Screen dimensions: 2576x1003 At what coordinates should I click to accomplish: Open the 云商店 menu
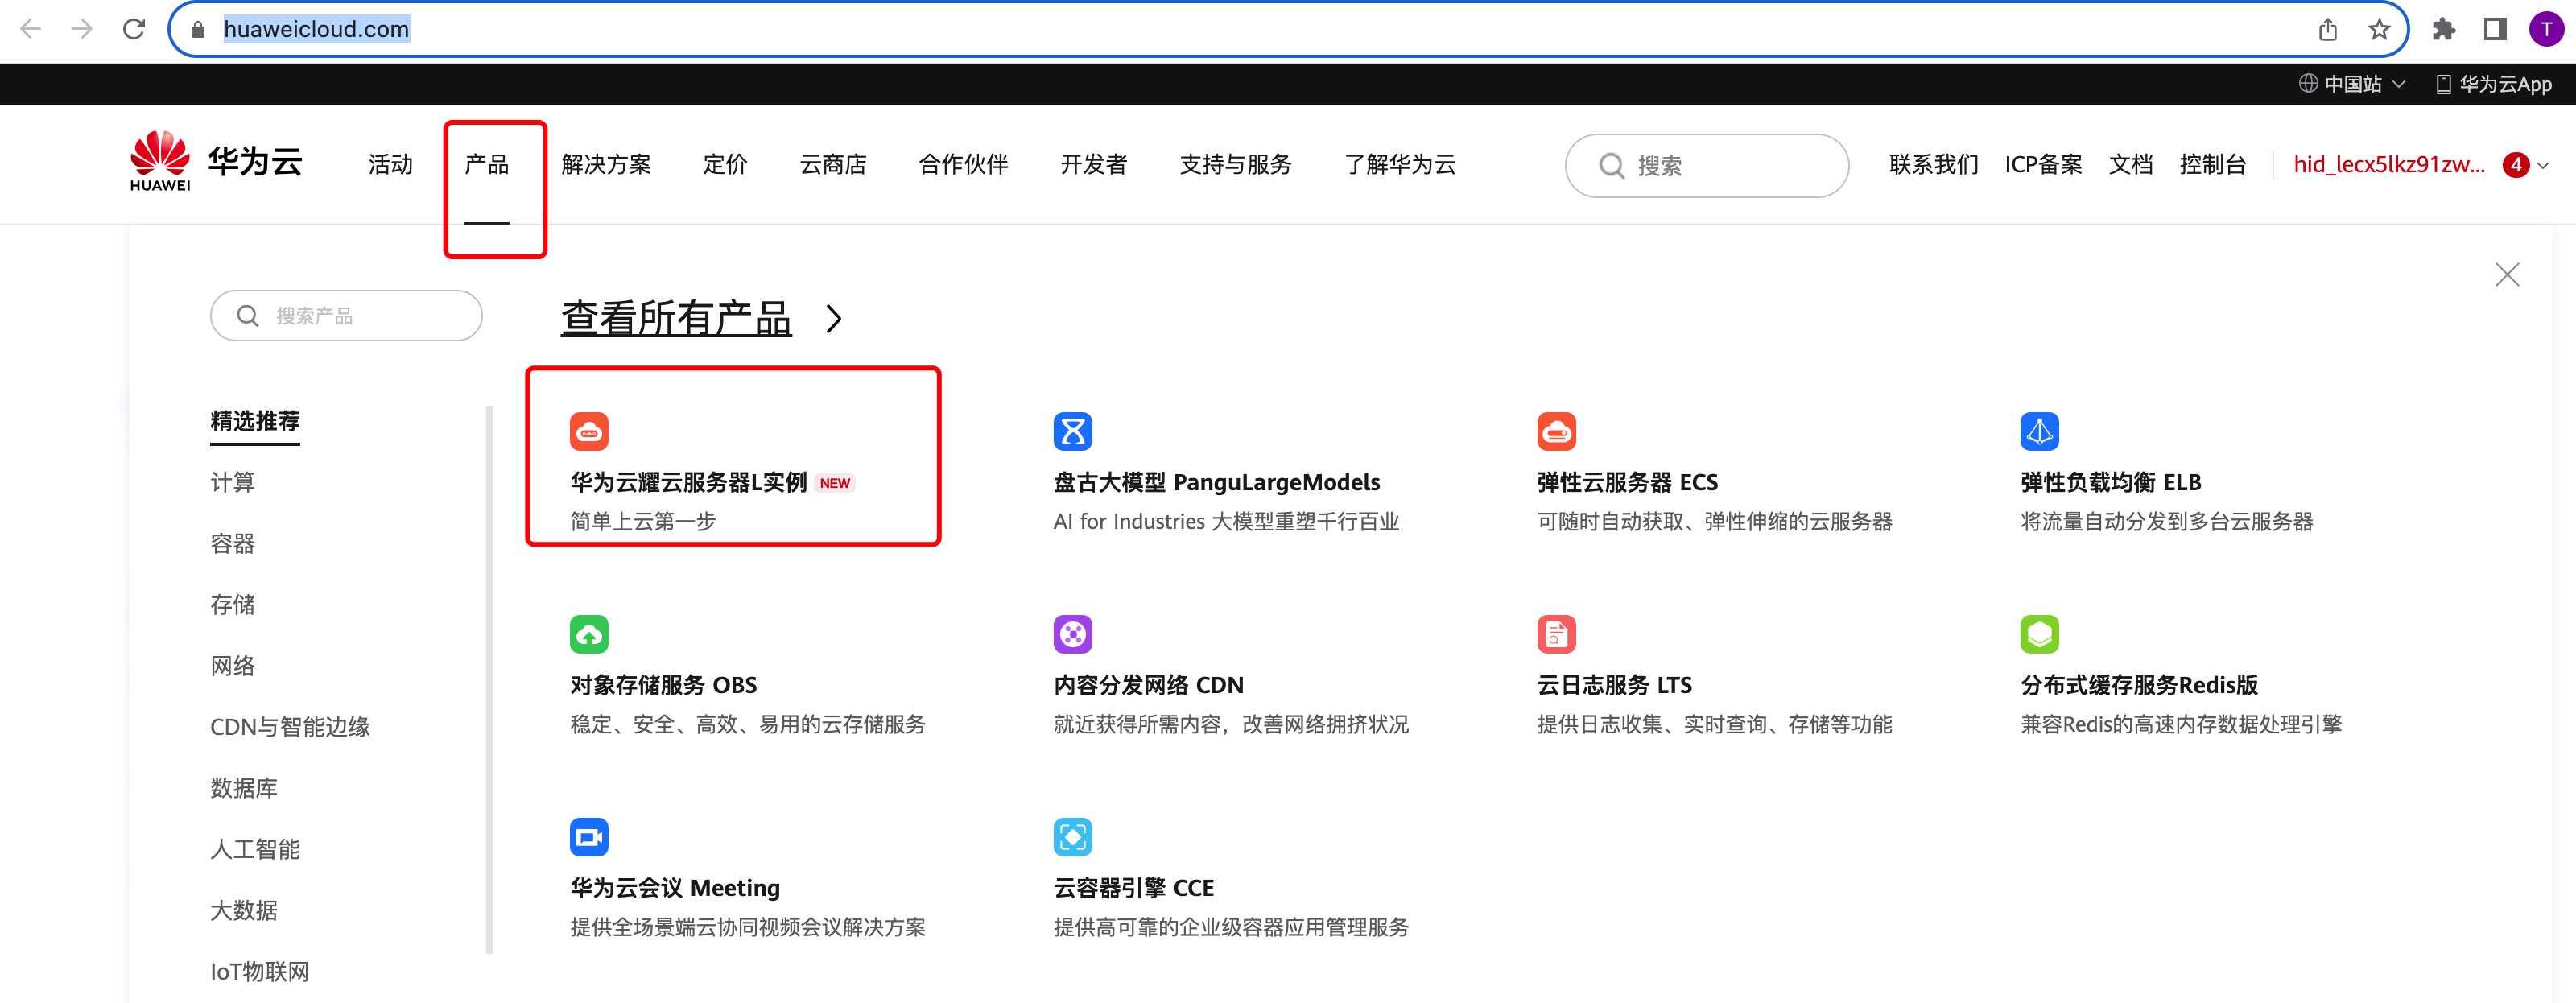tap(833, 165)
